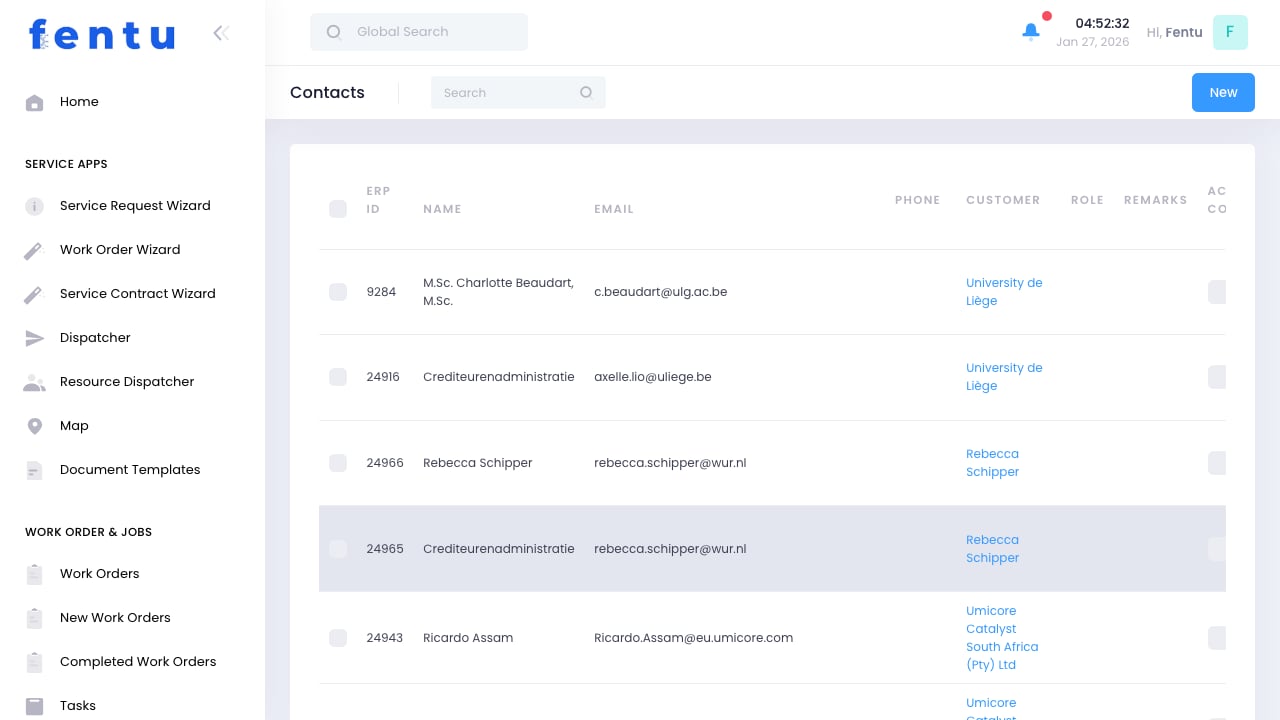Check the row for ERP ID 9284
Screen dimensions: 1280x720
click(x=338, y=292)
